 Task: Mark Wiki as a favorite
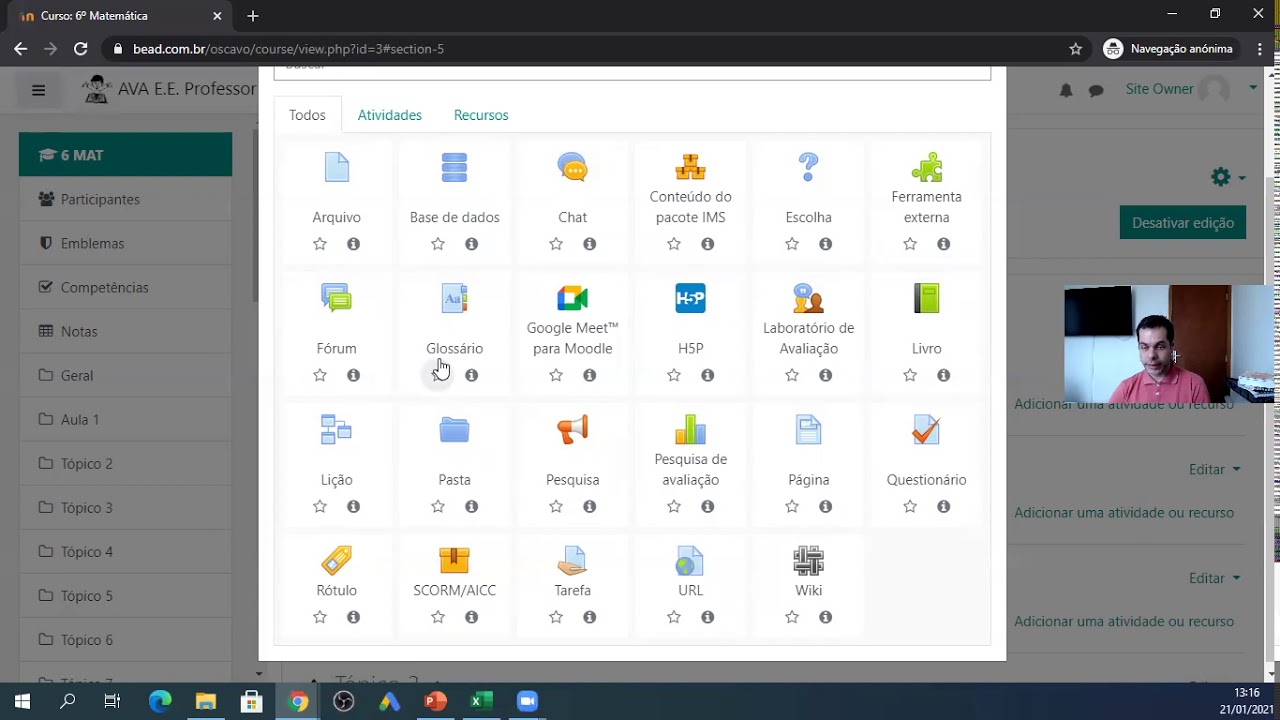(792, 617)
